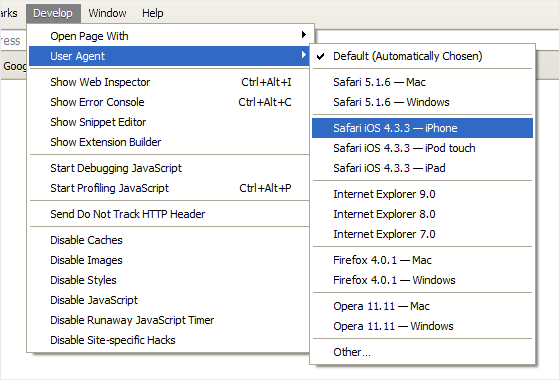Select Show Web Inspector
560x380 pixels.
click(169, 82)
